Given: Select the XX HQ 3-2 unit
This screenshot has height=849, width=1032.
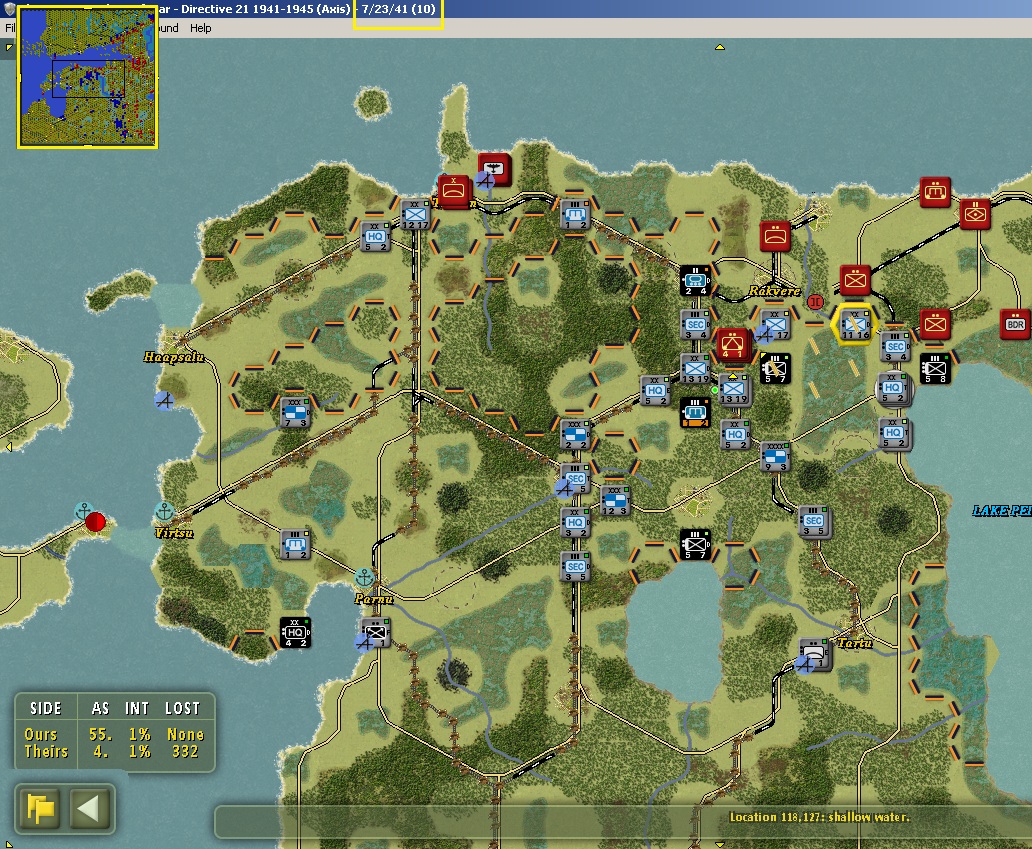Looking at the screenshot, I should pos(575,523).
